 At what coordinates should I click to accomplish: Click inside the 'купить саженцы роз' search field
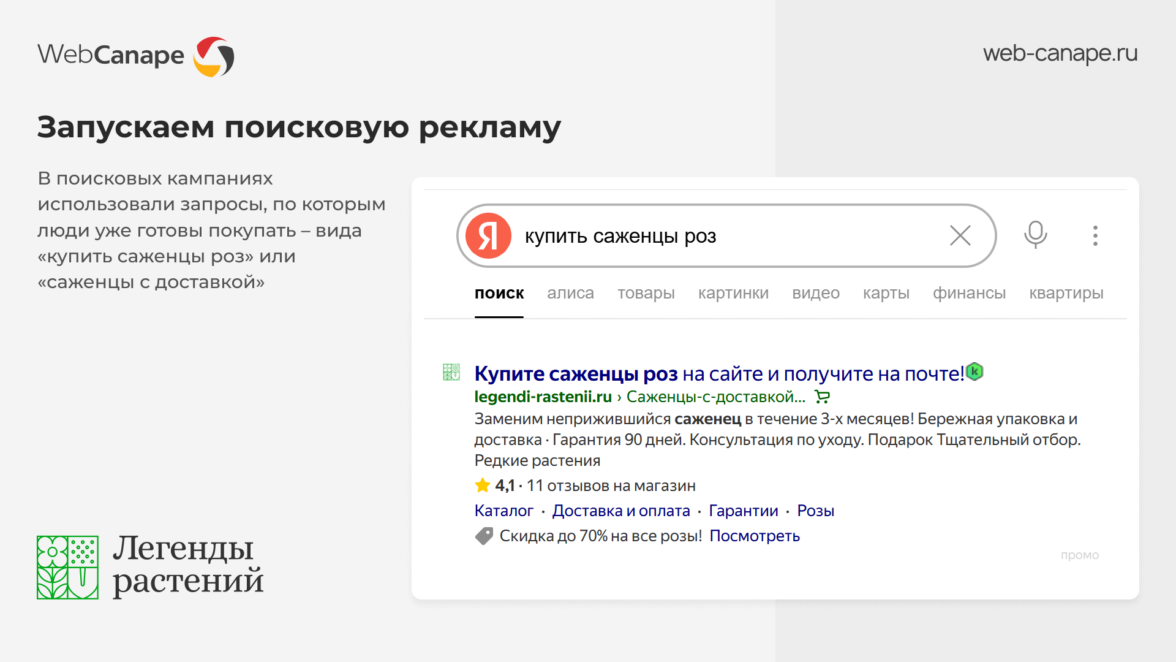tap(720, 237)
